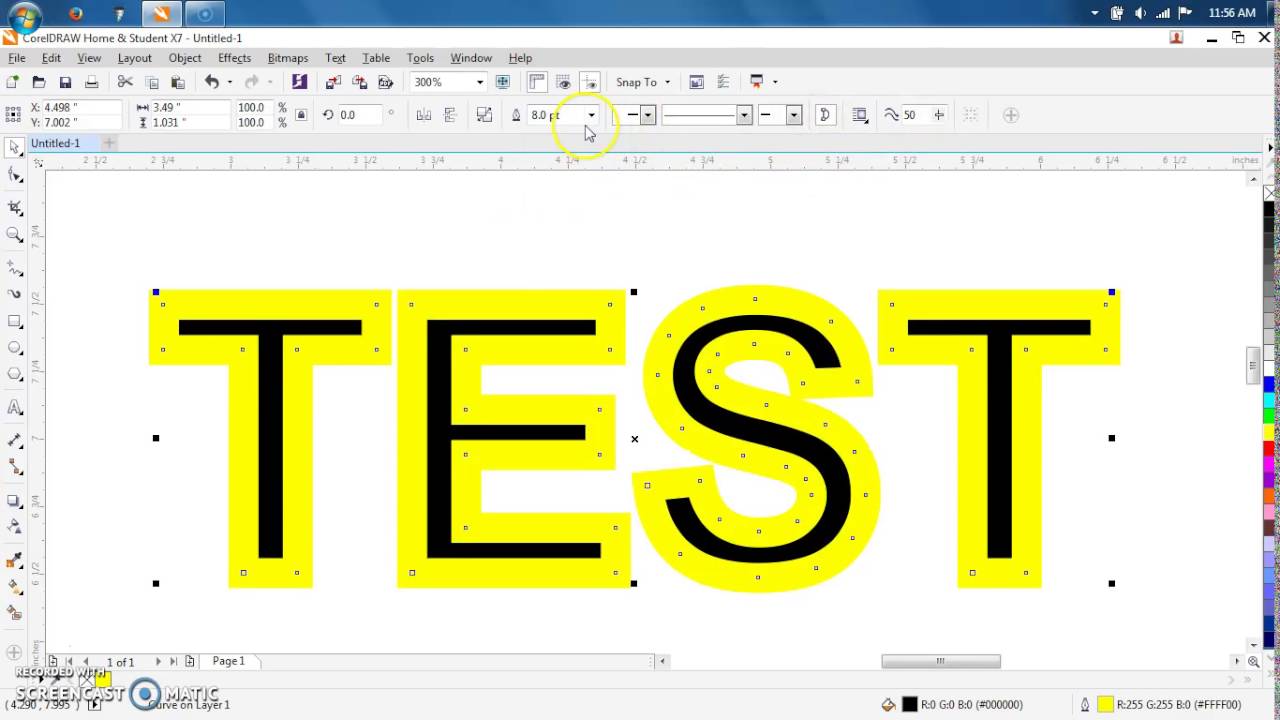Paste from clipboard
Viewport: 1280px width, 720px height.
178,82
